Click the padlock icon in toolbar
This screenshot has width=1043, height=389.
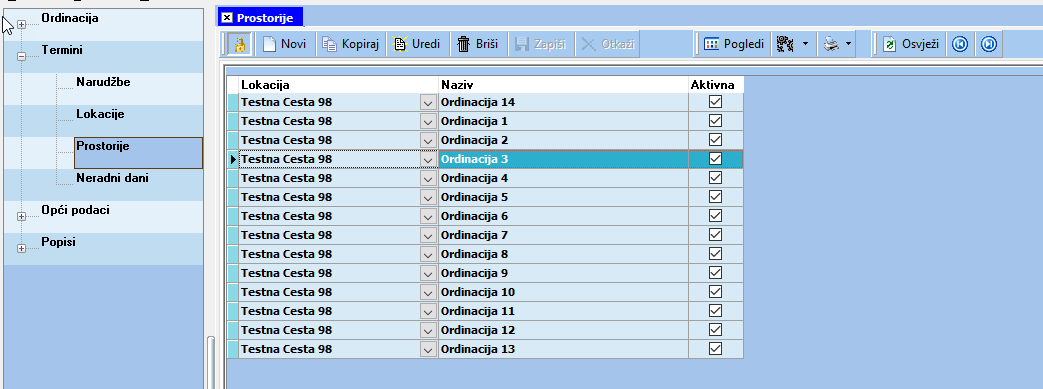click(239, 45)
